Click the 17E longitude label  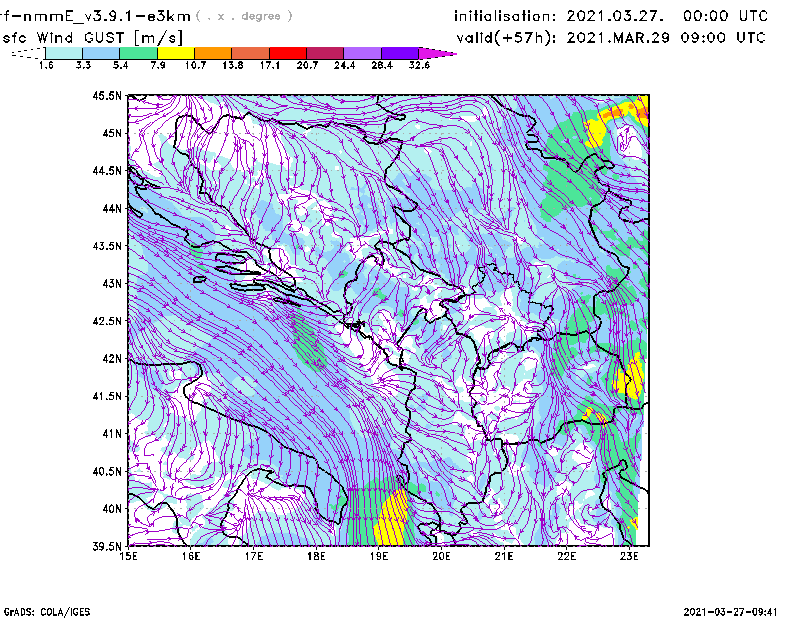[x=254, y=556]
